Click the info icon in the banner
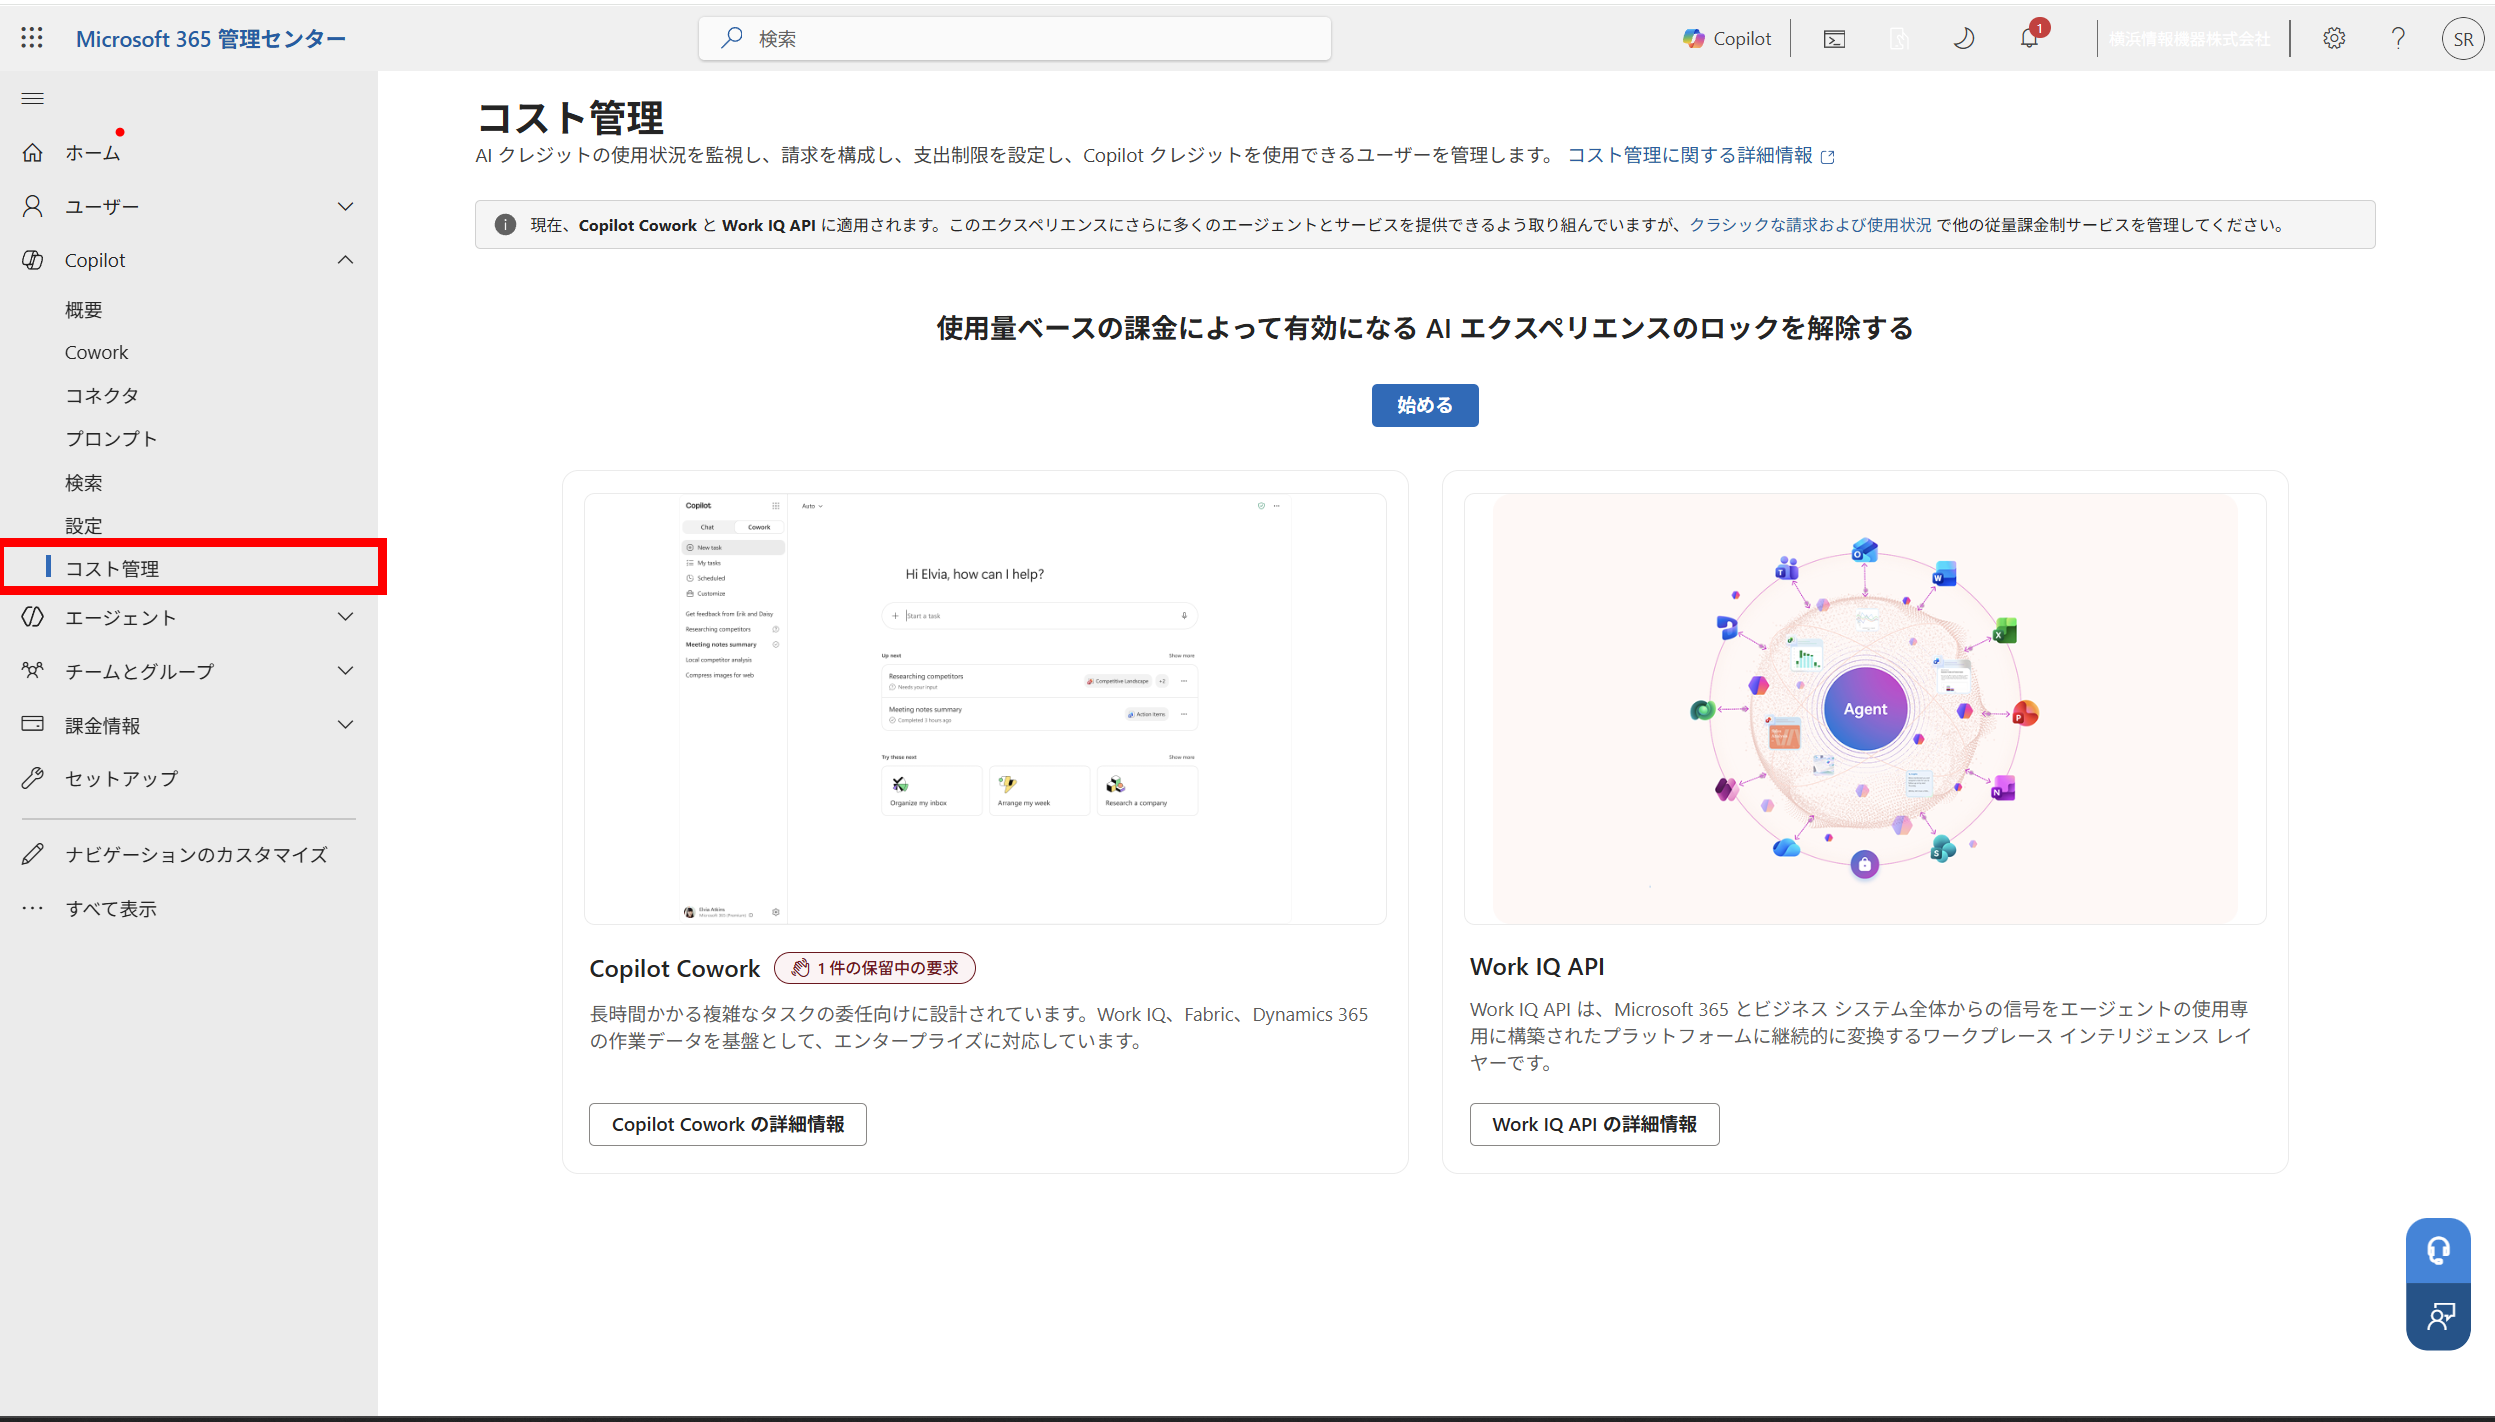Screen dimensions: 2495x1422 click(505, 225)
